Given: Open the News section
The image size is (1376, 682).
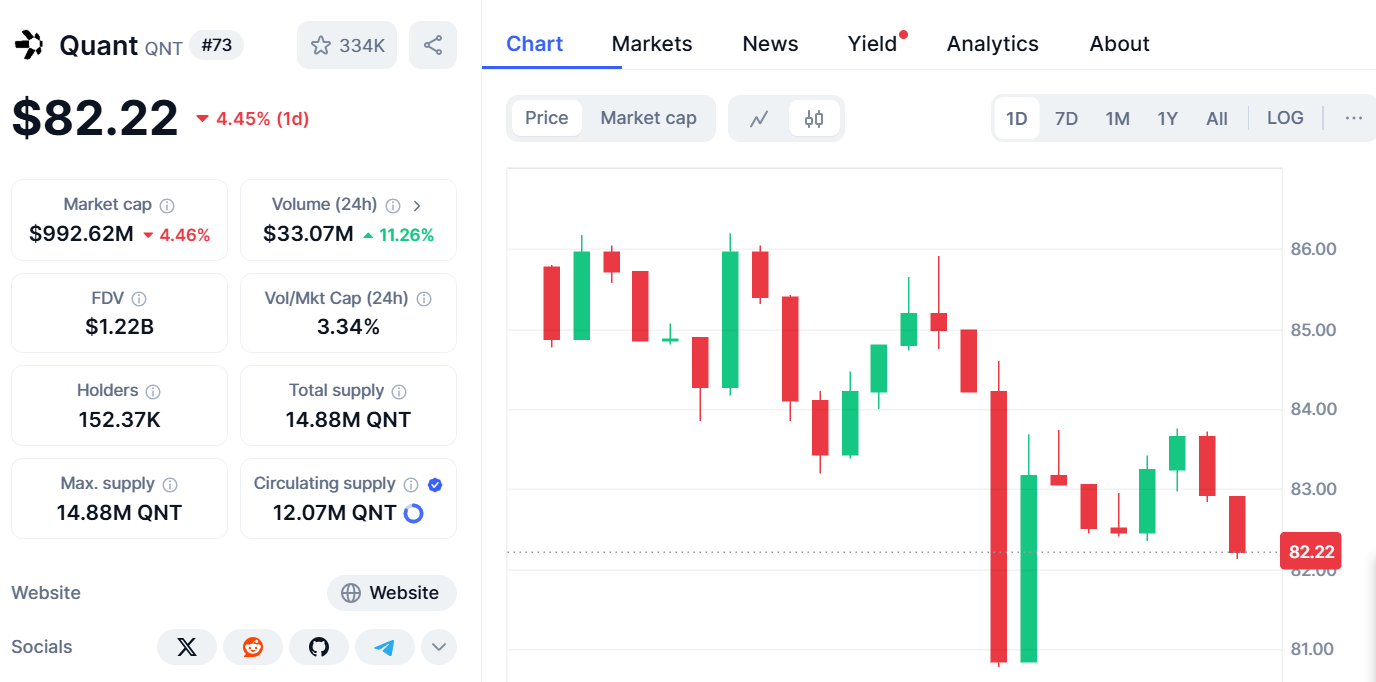Looking at the screenshot, I should pos(770,43).
